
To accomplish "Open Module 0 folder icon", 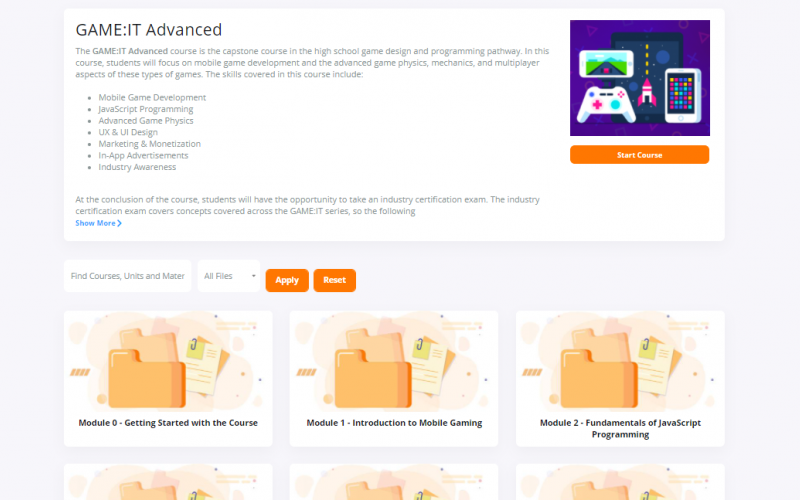I will 146,378.
